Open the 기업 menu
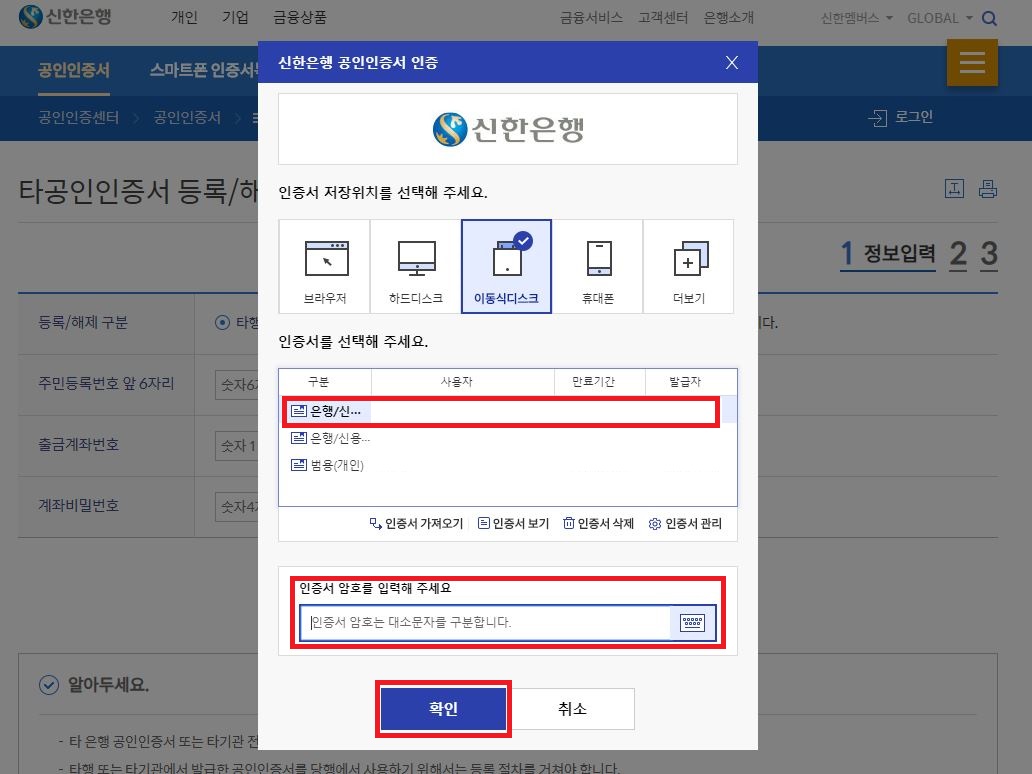The height and width of the screenshot is (774, 1032). [235, 17]
